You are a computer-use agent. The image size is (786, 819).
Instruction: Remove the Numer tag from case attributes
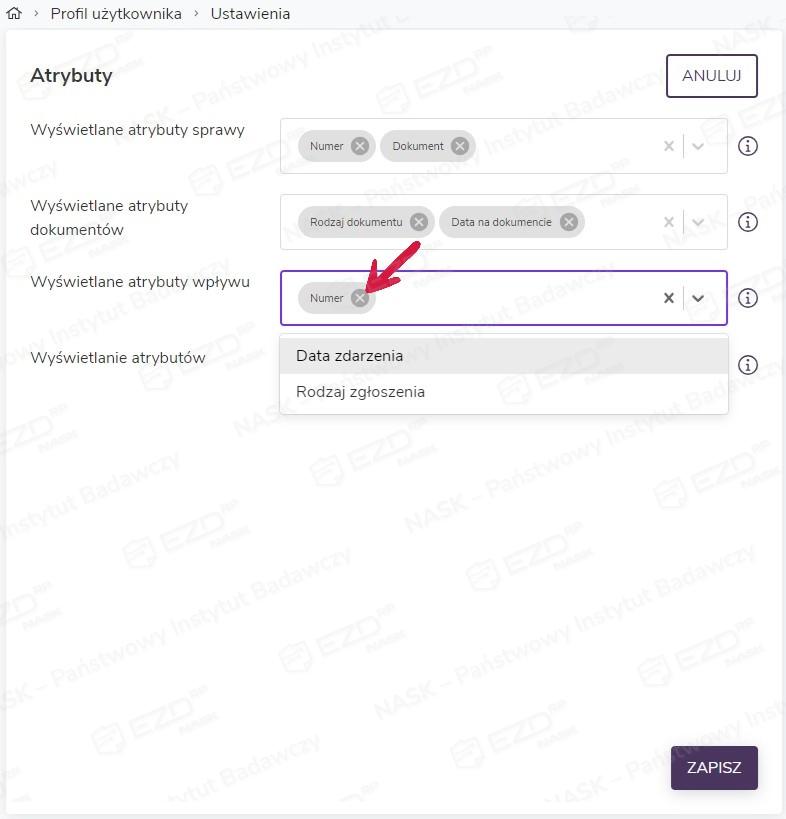[360, 146]
